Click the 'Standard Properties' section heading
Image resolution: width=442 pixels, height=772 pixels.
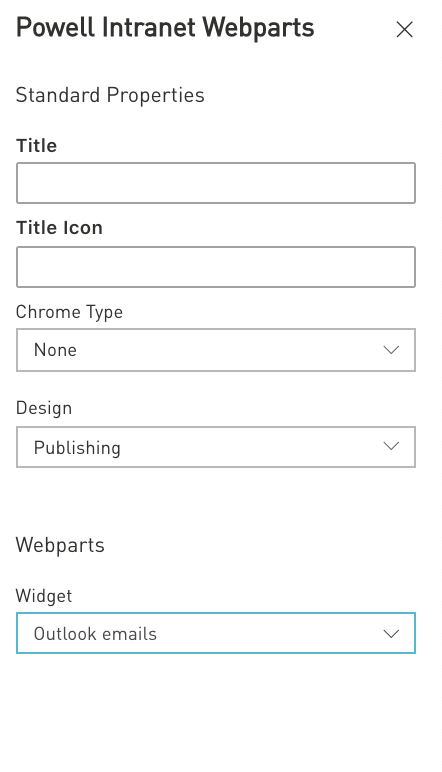pos(110,96)
